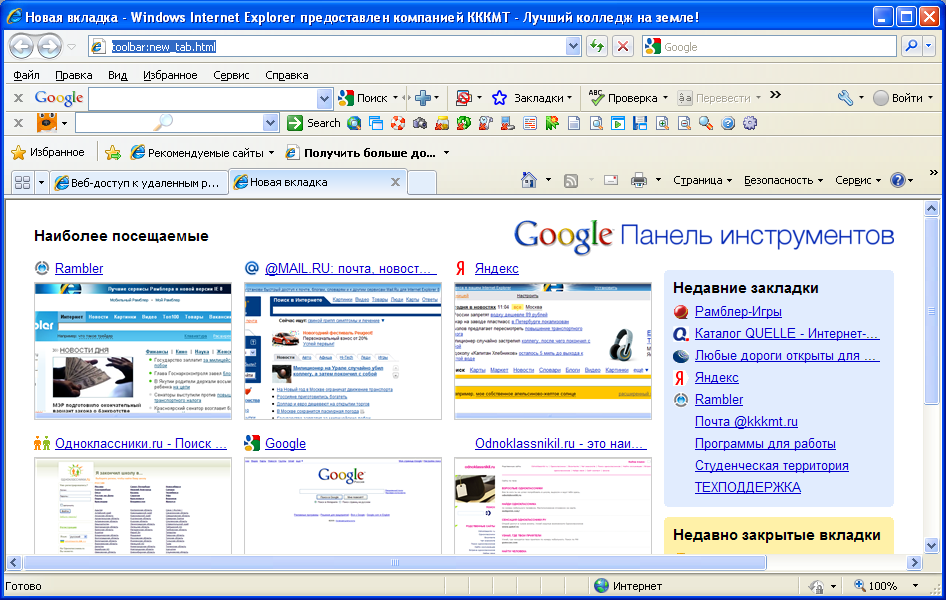Go forward with the Forward arrow button
946x600 pixels.
pos(49,46)
